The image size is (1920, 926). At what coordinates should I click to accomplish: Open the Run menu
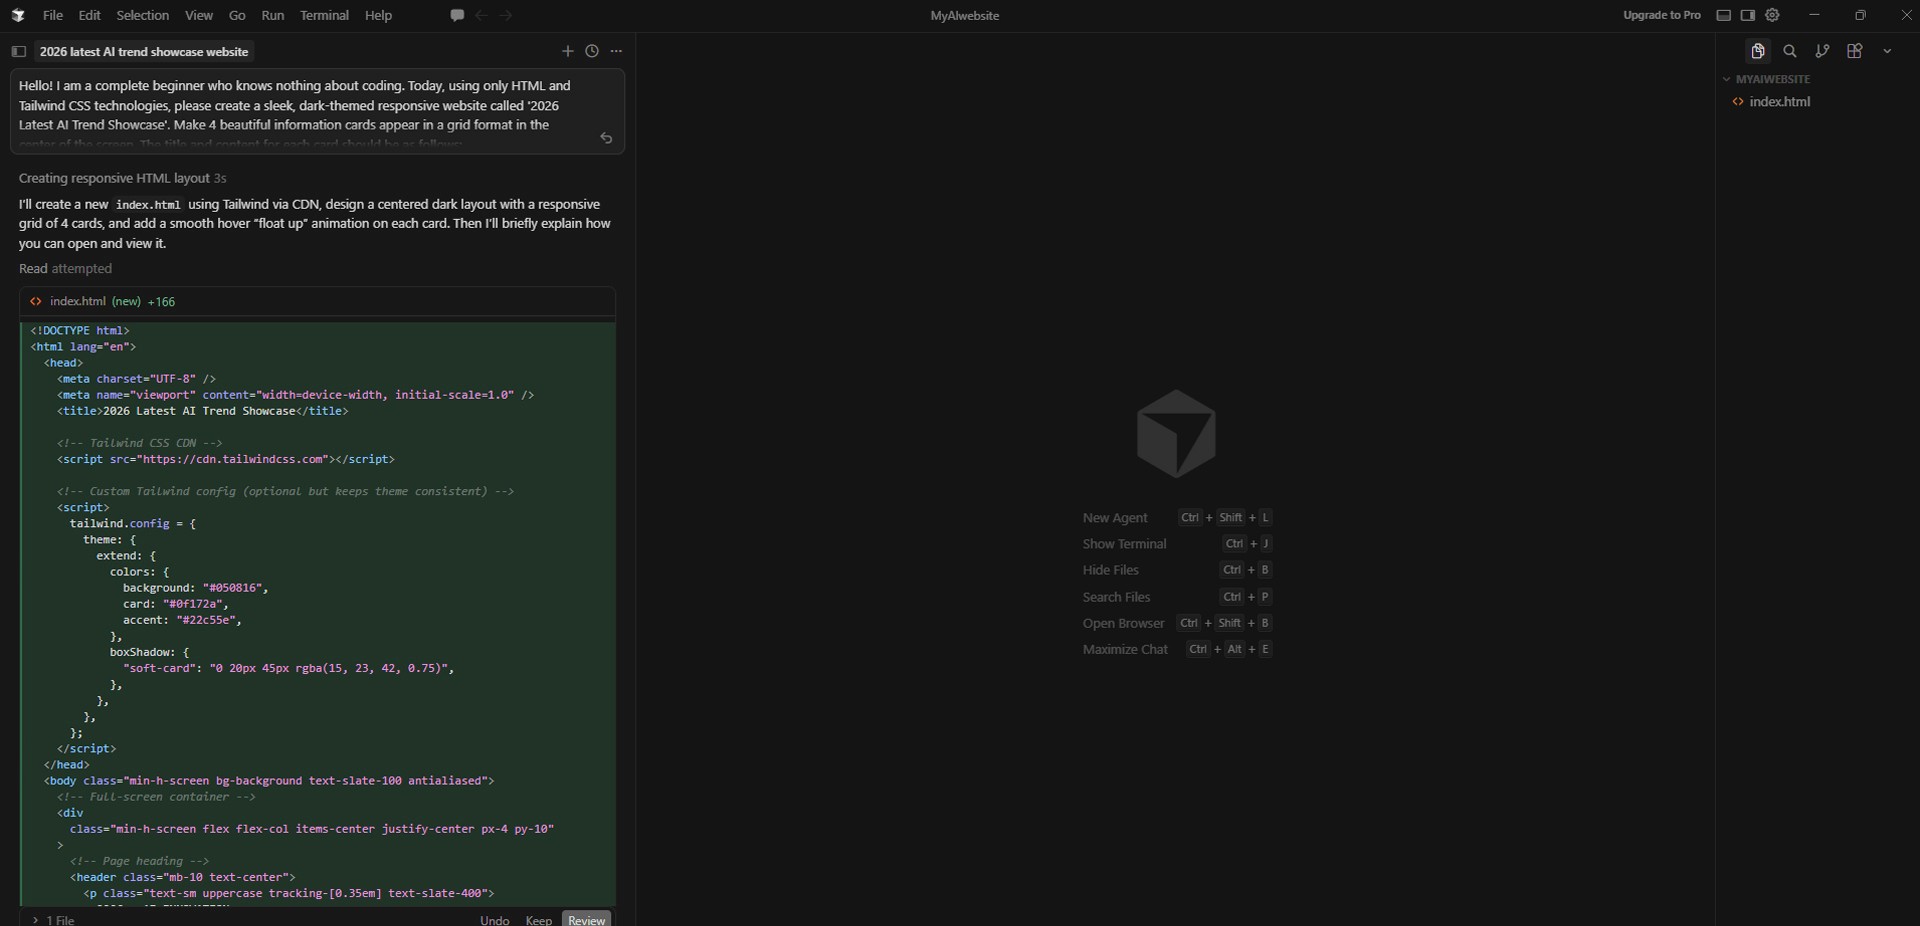click(272, 15)
